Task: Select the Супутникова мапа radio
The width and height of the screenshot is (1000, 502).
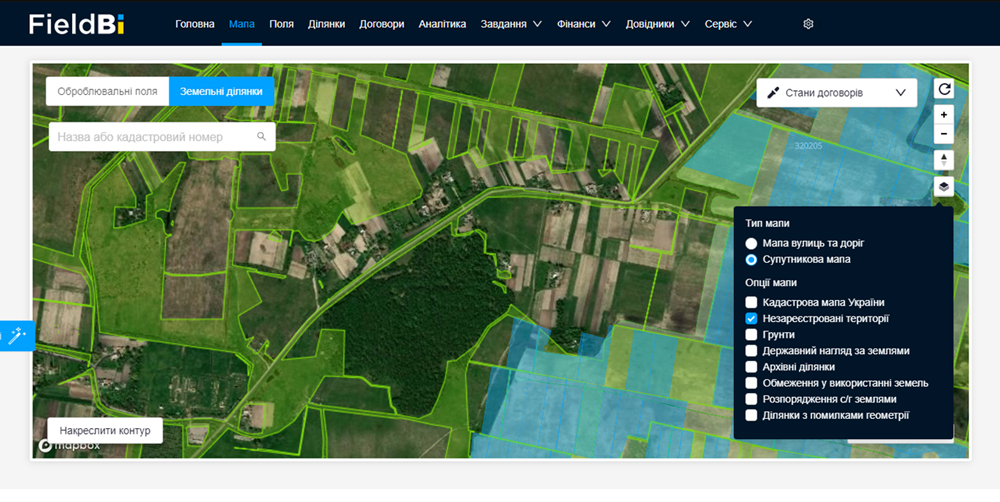Action: (x=751, y=260)
